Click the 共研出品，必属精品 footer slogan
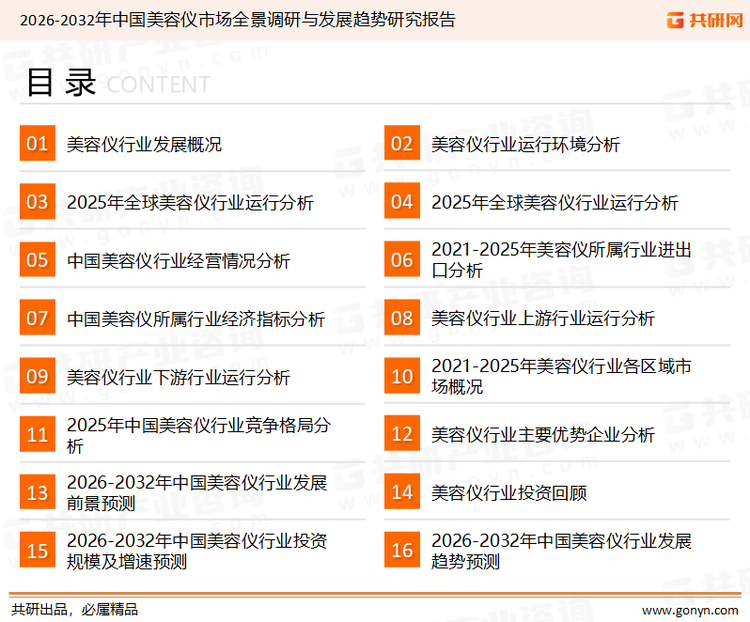Viewport: 750px width, 622px height. click(x=74, y=609)
